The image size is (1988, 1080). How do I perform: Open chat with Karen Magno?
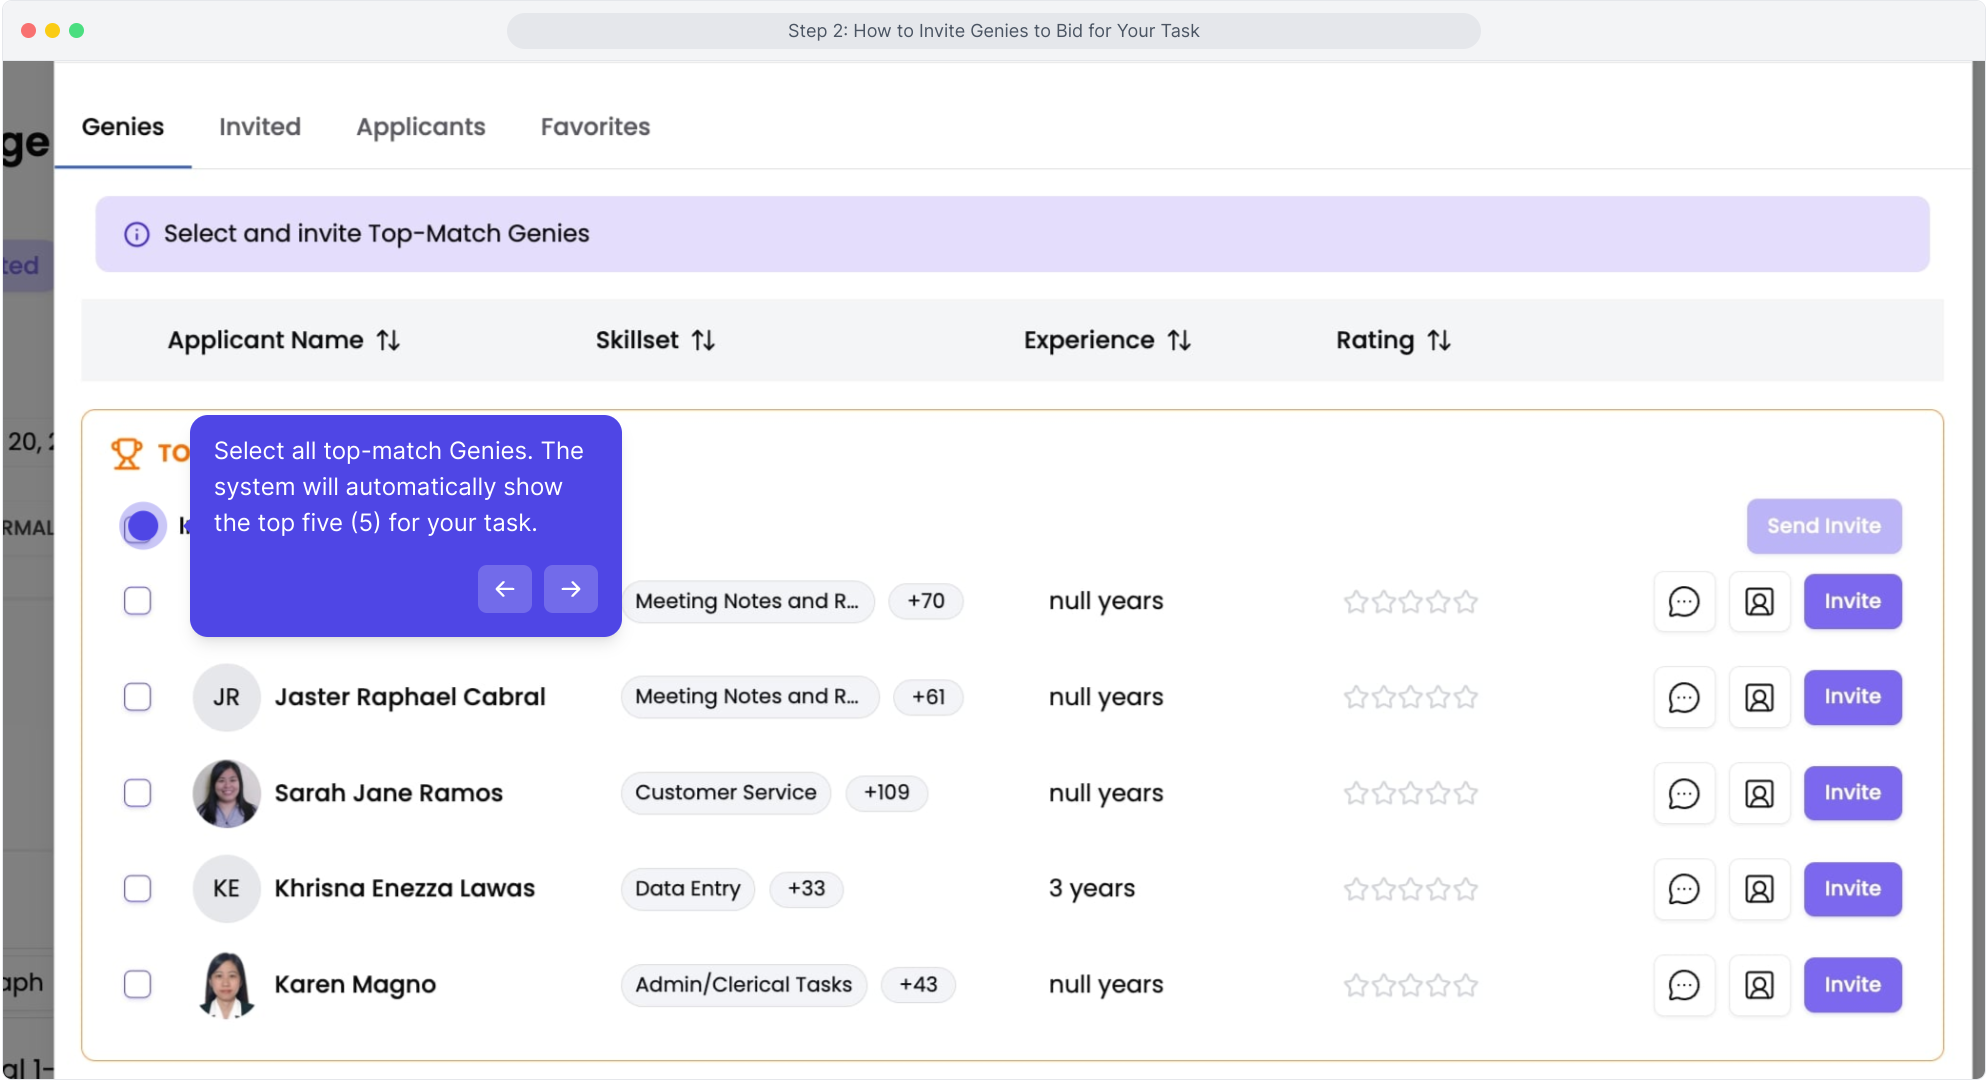pyautogui.click(x=1684, y=985)
